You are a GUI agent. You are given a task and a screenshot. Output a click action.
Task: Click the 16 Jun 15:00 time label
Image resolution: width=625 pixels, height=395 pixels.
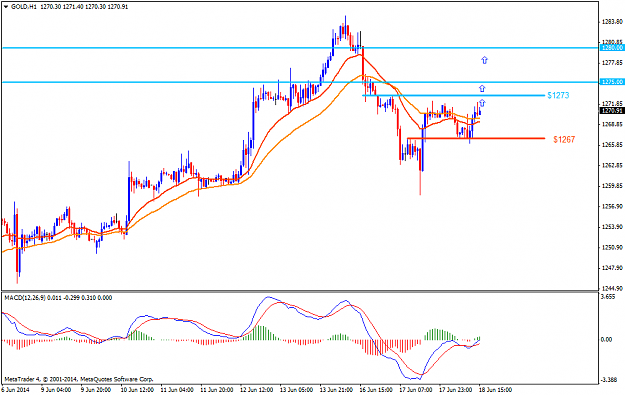376,389
